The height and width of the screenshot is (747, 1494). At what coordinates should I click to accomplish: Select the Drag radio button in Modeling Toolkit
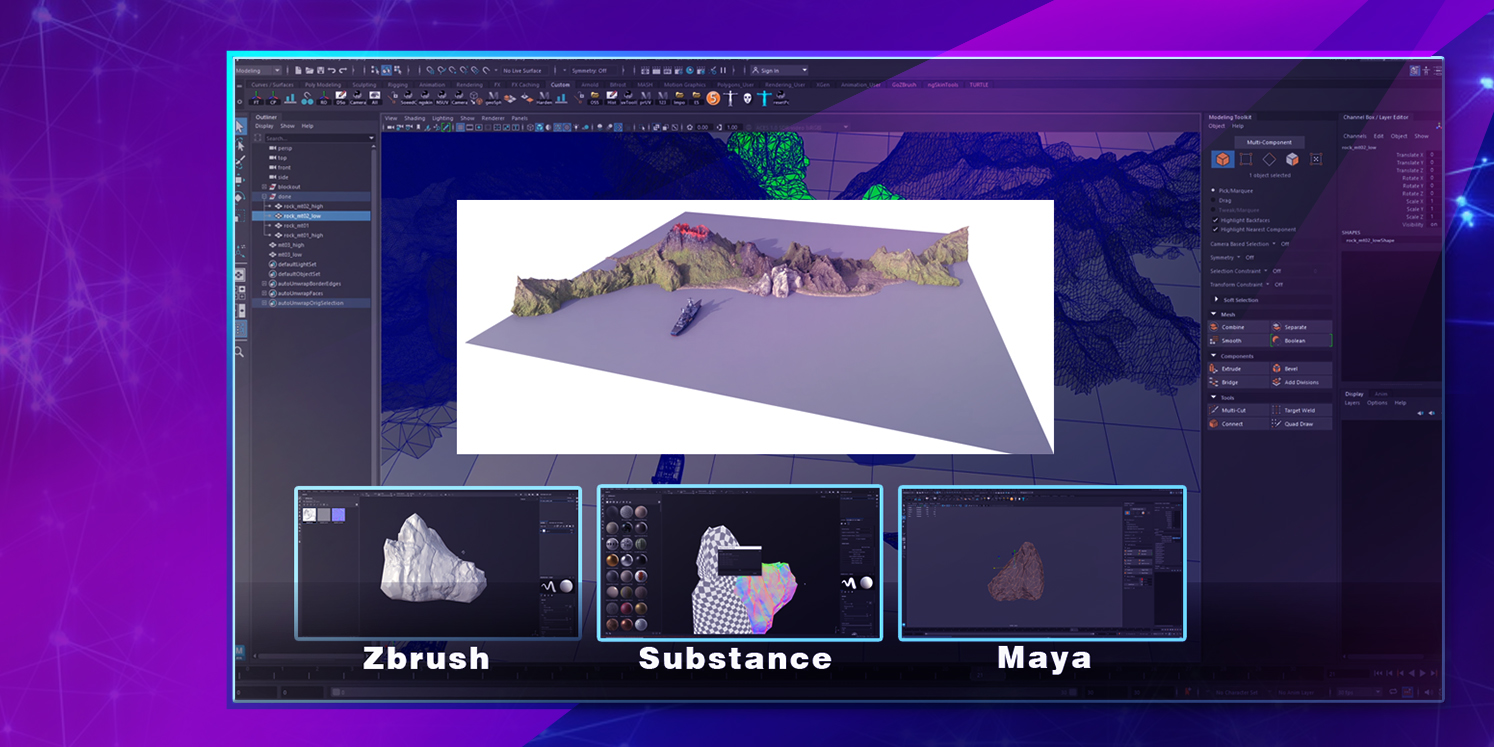[1213, 200]
